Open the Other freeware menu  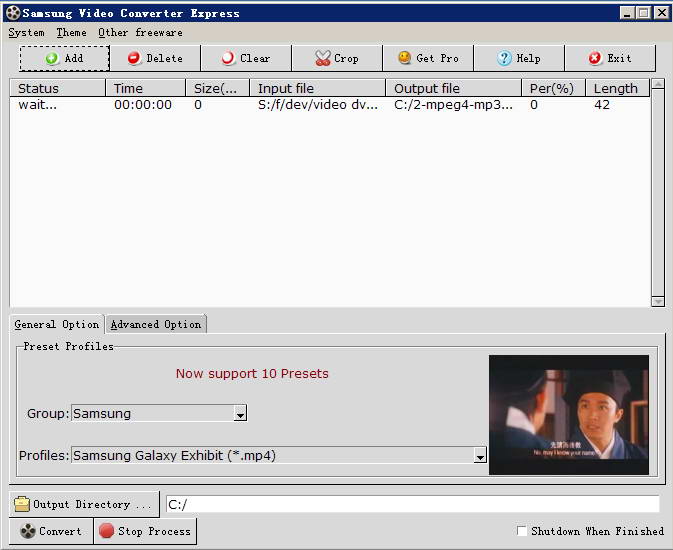tap(140, 33)
